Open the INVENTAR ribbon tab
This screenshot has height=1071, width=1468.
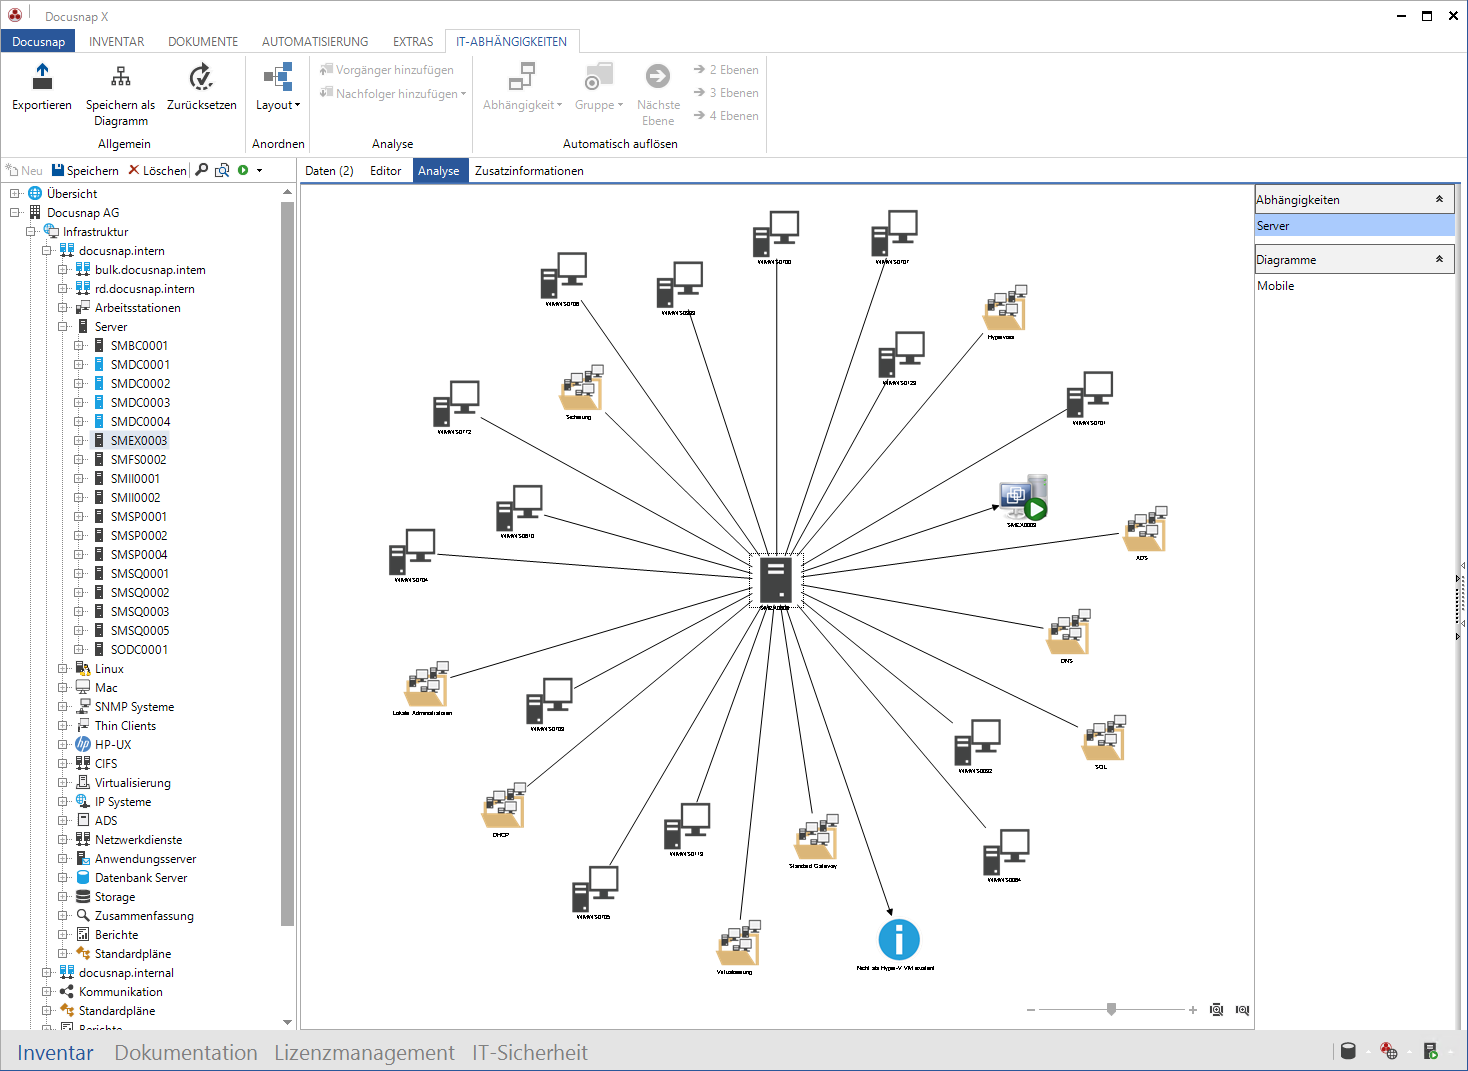[x=116, y=42]
